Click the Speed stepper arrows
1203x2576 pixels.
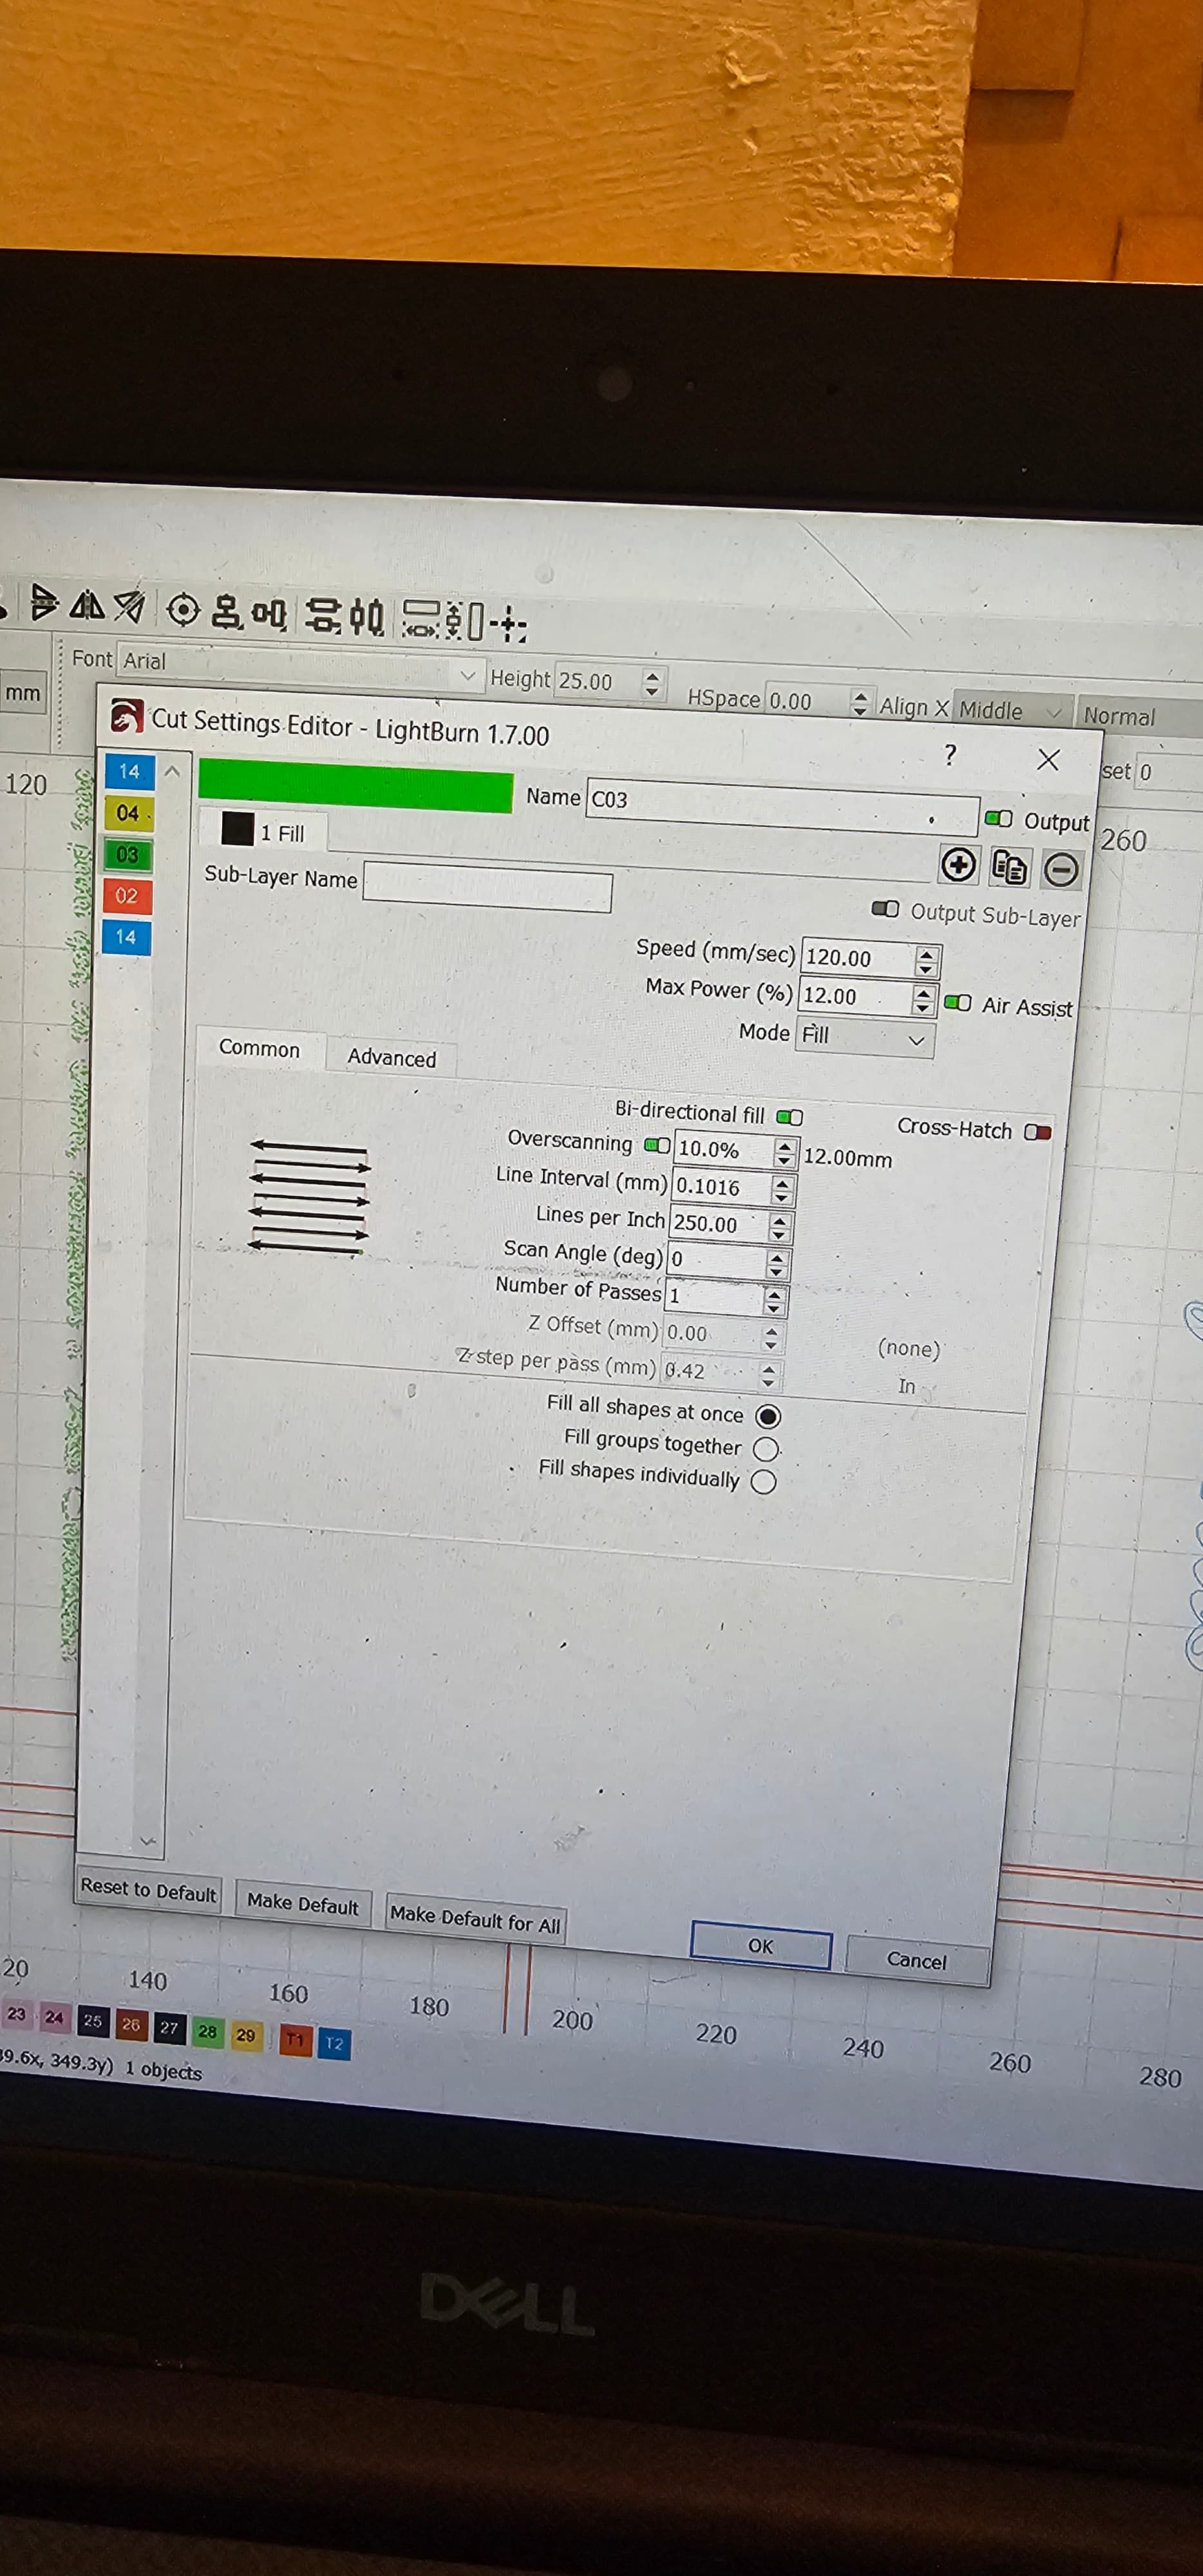(926, 961)
